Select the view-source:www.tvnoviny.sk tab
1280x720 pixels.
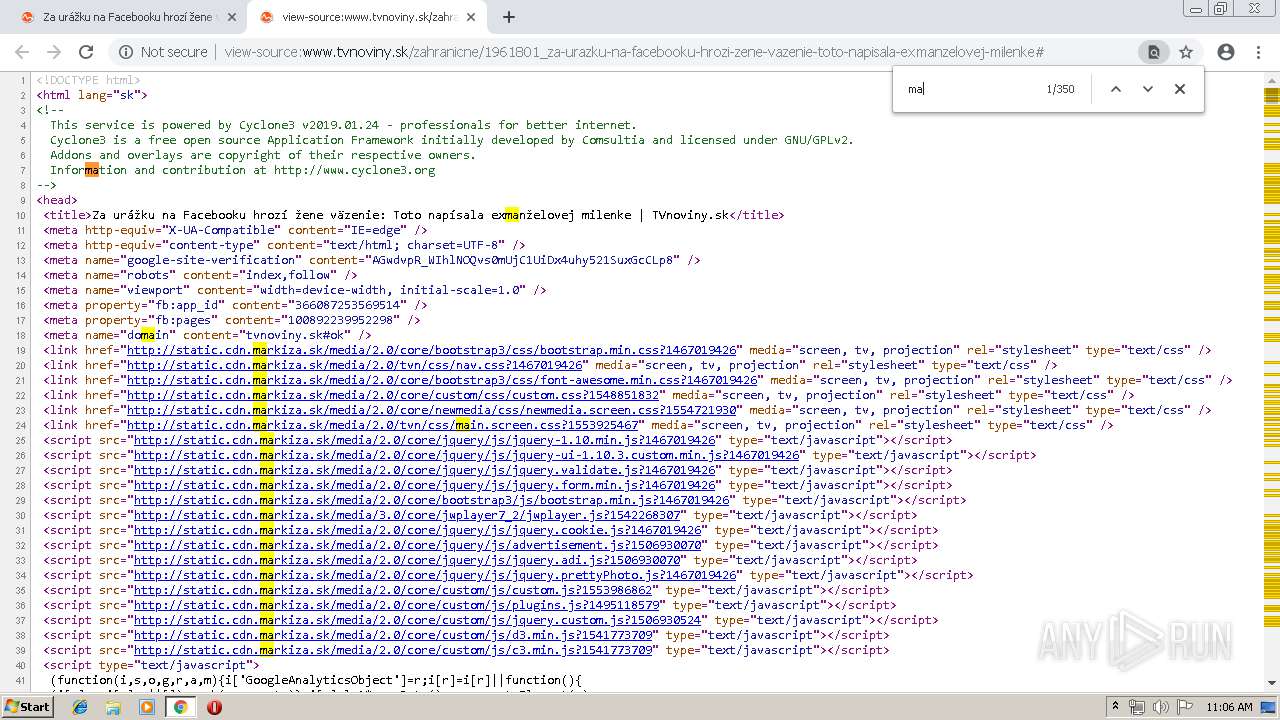366,17
